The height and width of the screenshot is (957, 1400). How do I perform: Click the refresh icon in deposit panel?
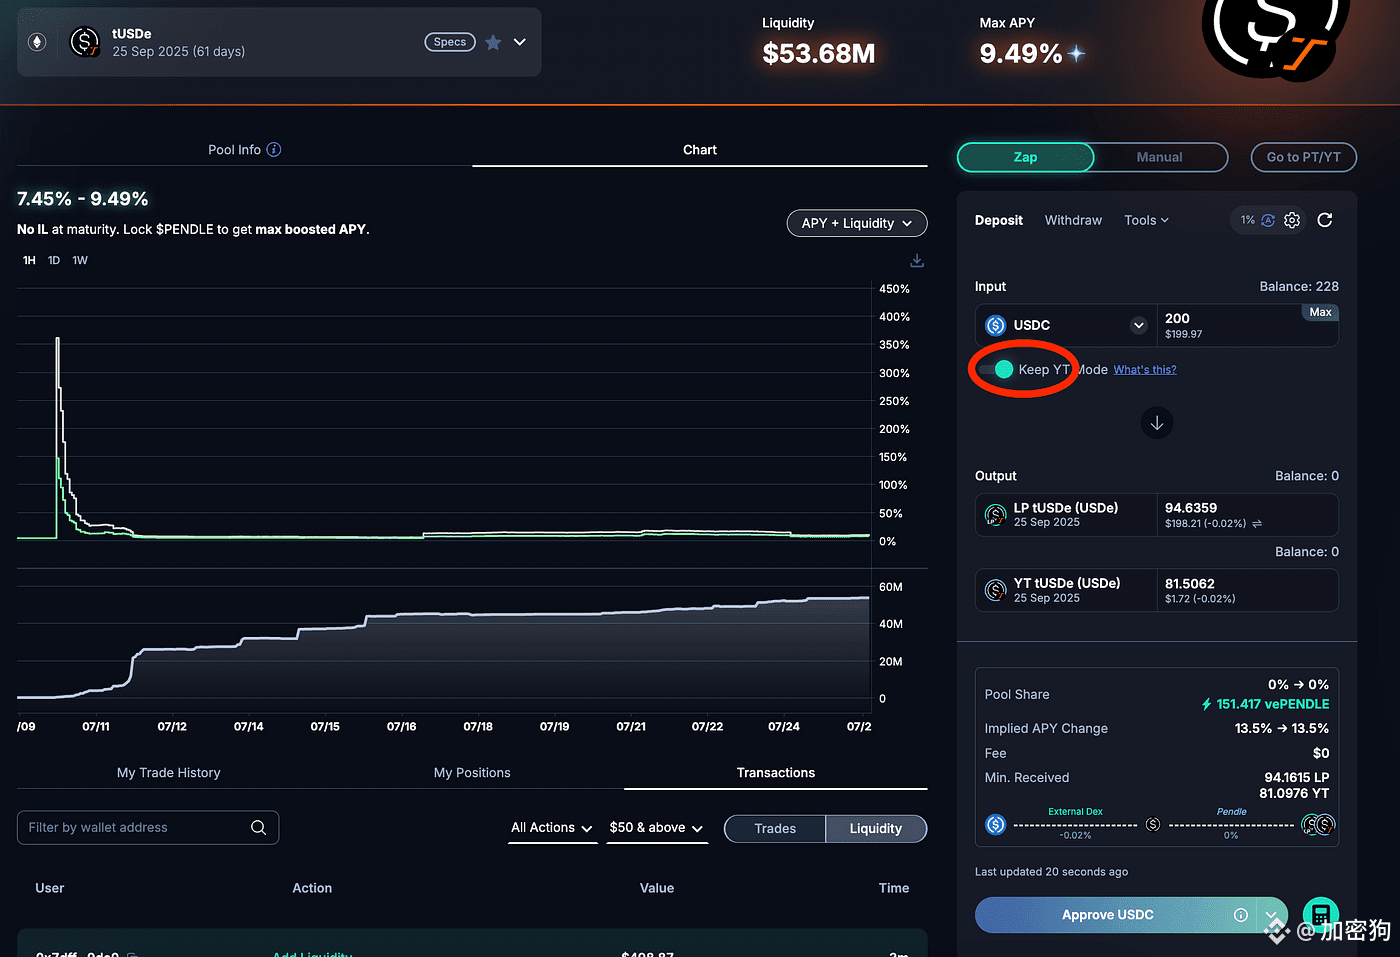[1325, 220]
